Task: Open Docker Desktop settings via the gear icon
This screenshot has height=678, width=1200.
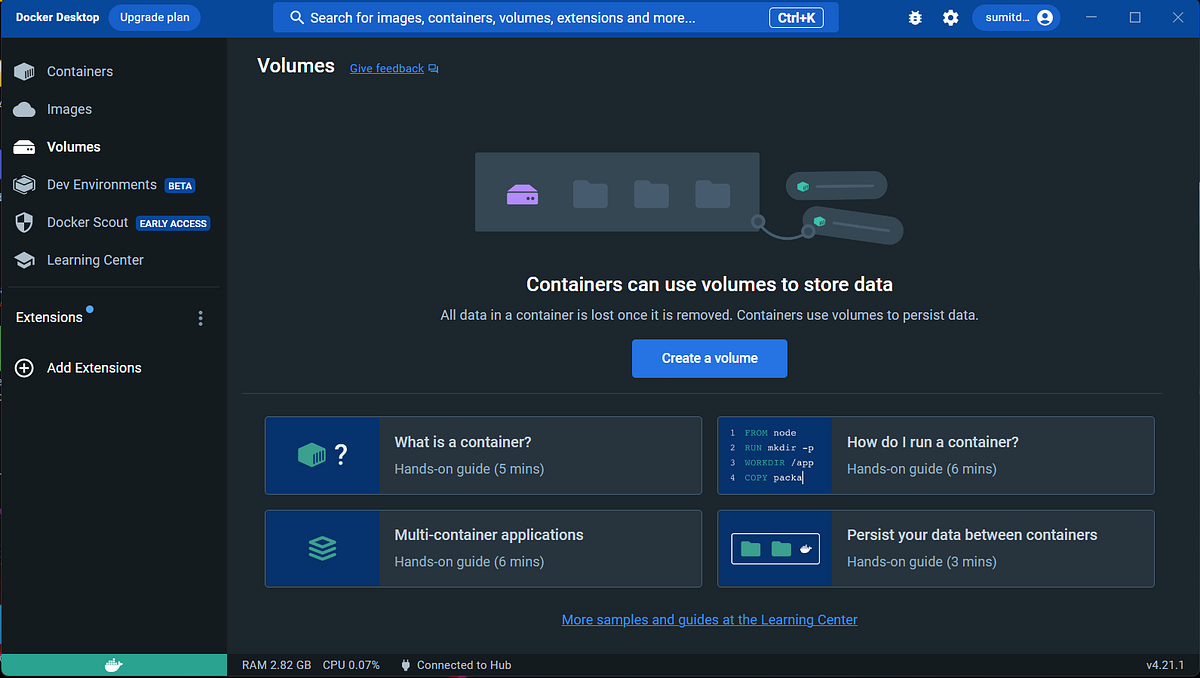Action: 950,17
